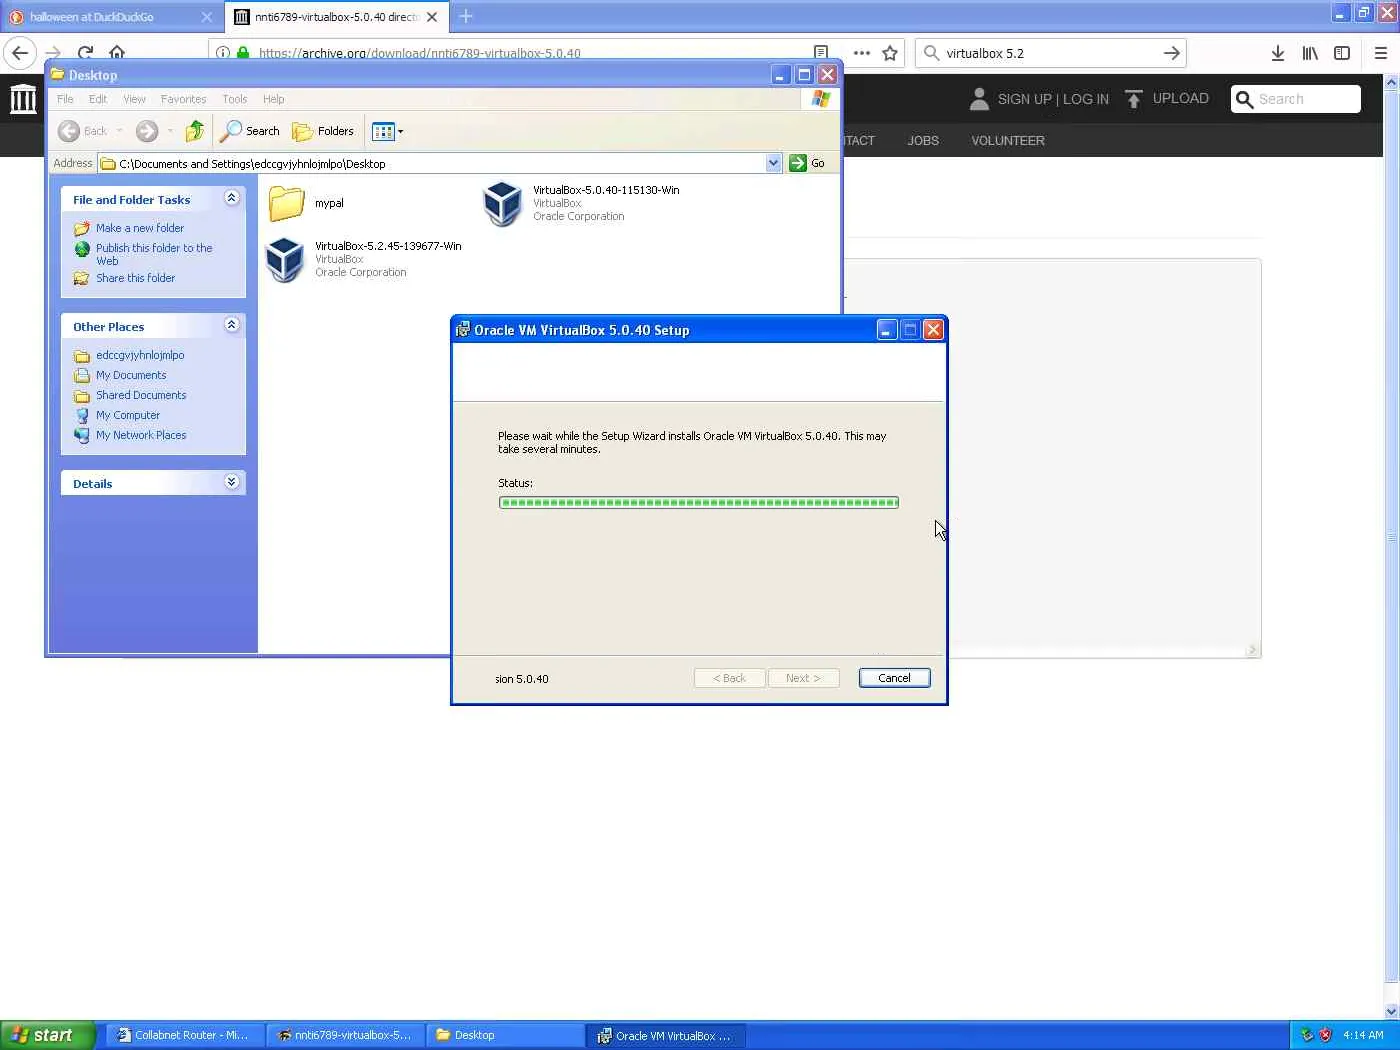Click the UPLOAD link on archive.org
This screenshot has height=1050, width=1400.
[1180, 98]
